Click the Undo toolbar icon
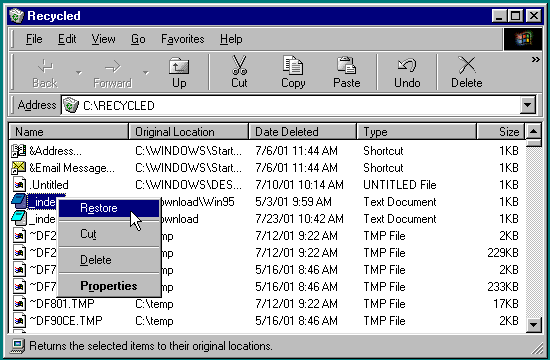 pyautogui.click(x=407, y=66)
